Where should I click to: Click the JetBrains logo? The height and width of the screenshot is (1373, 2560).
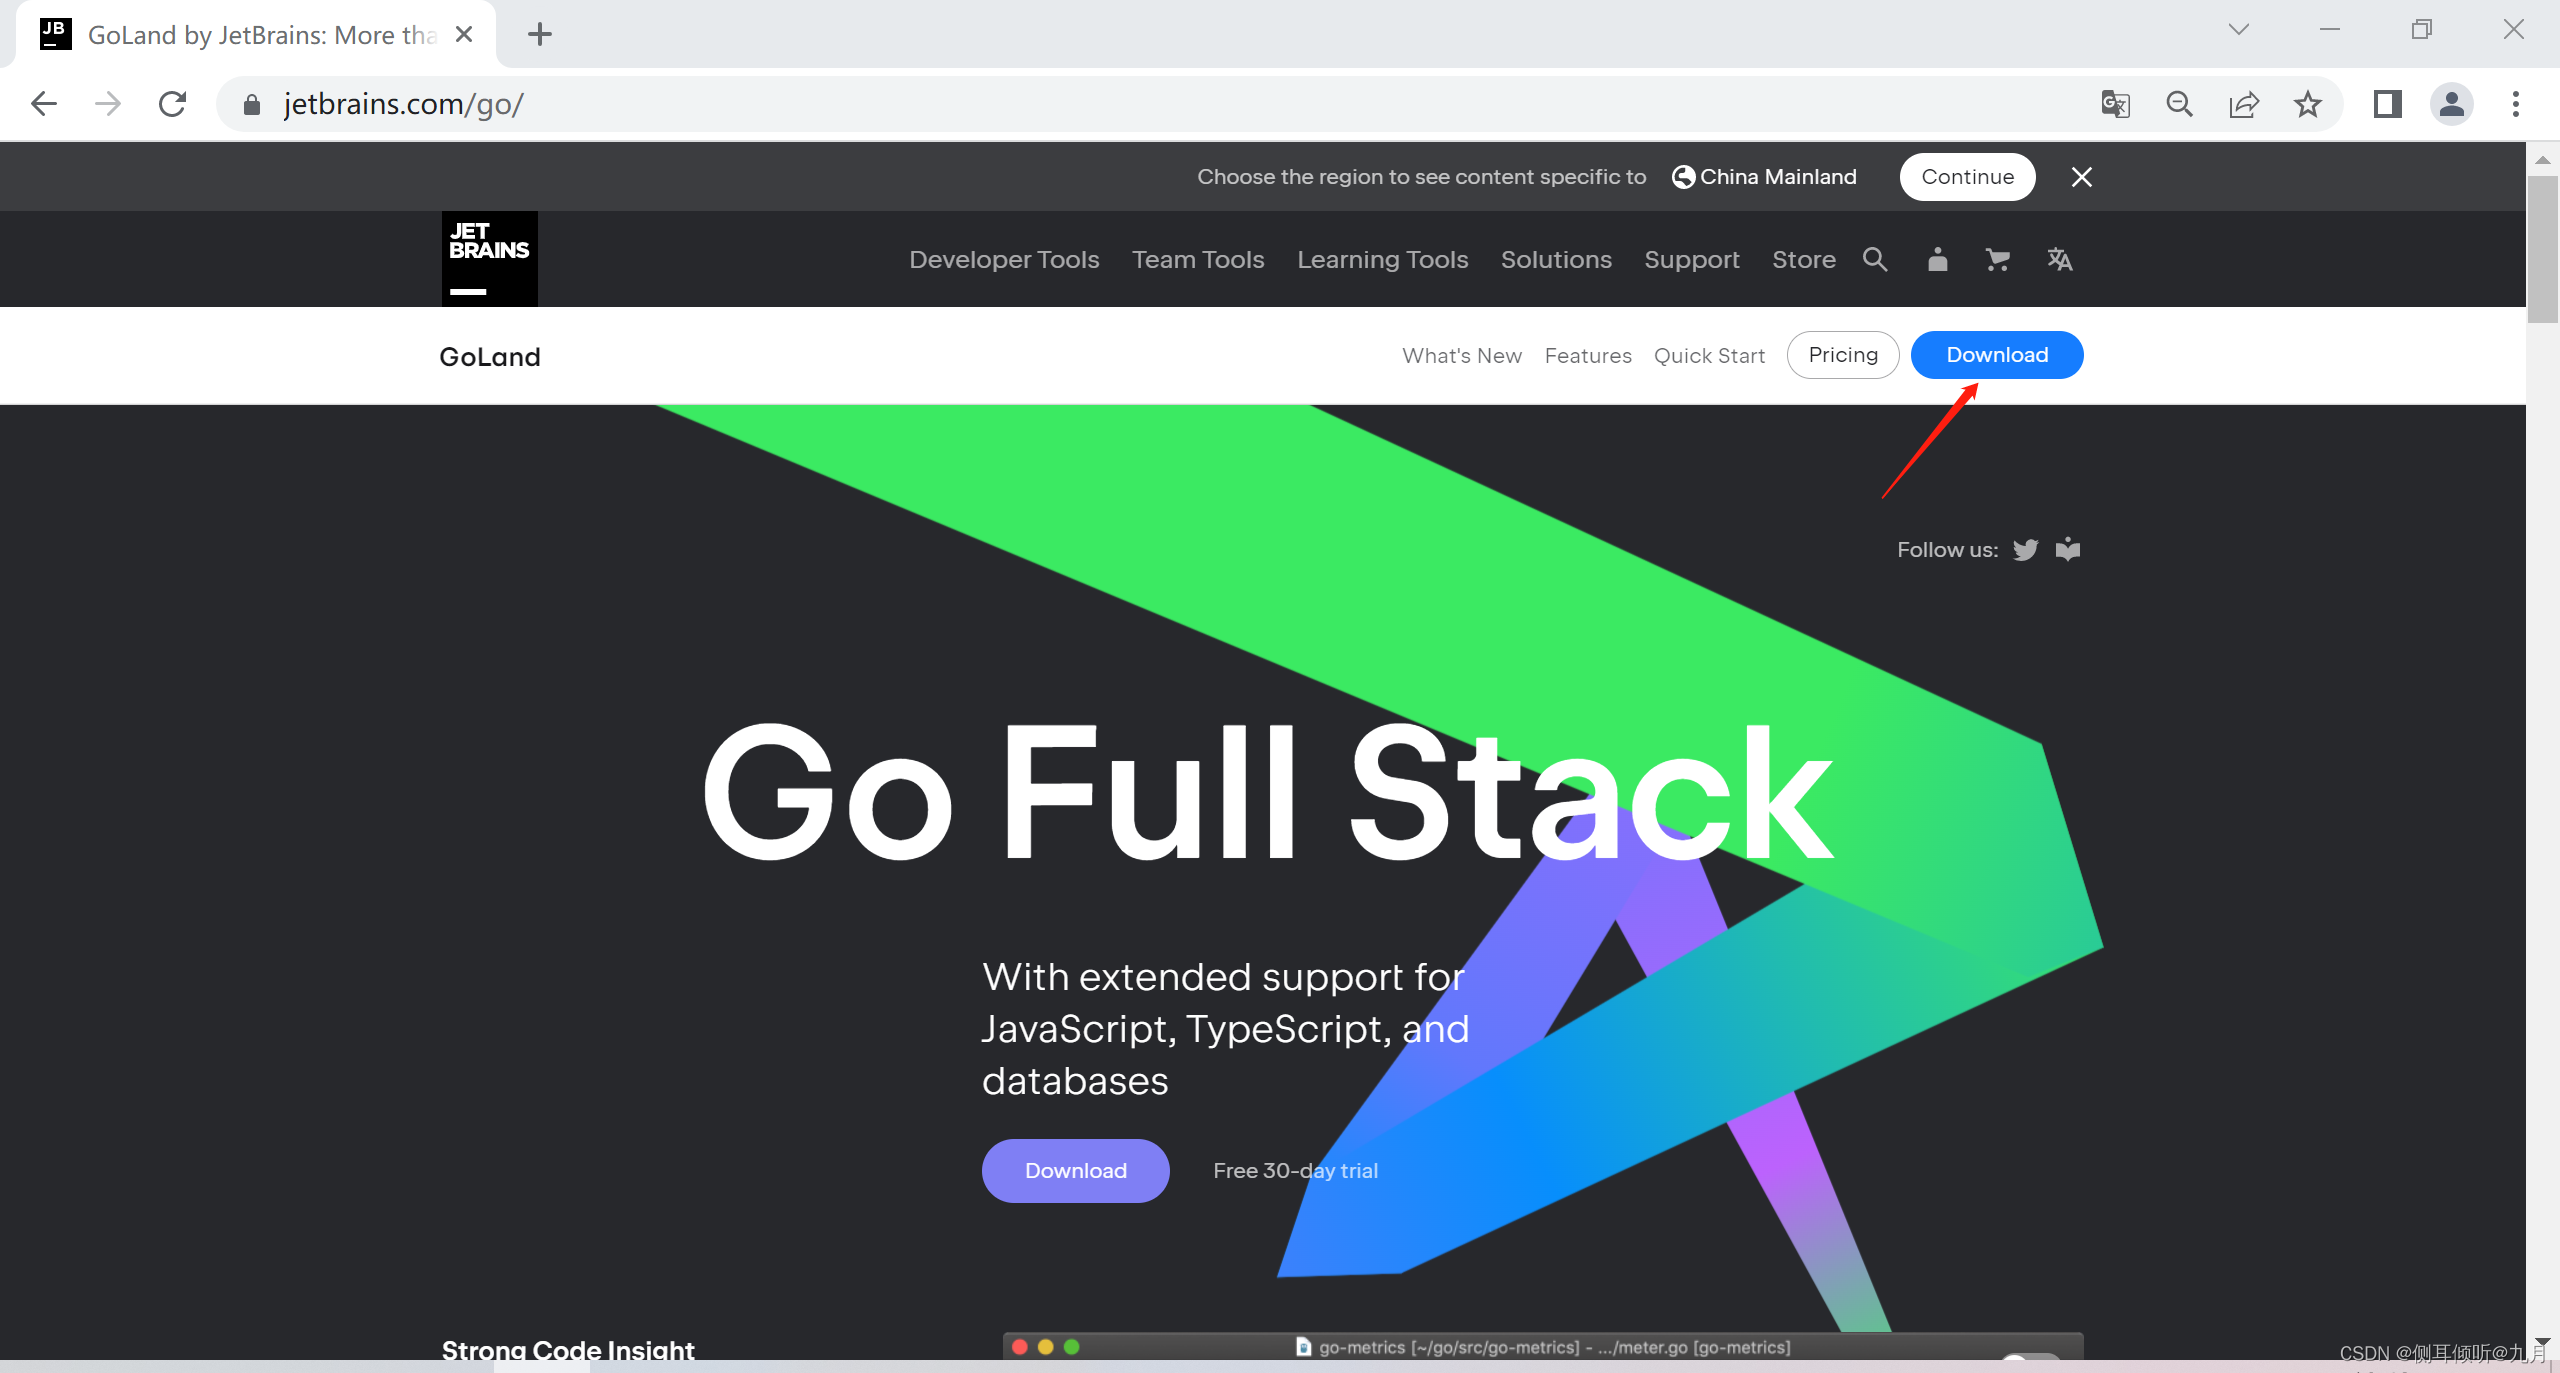pos(489,259)
